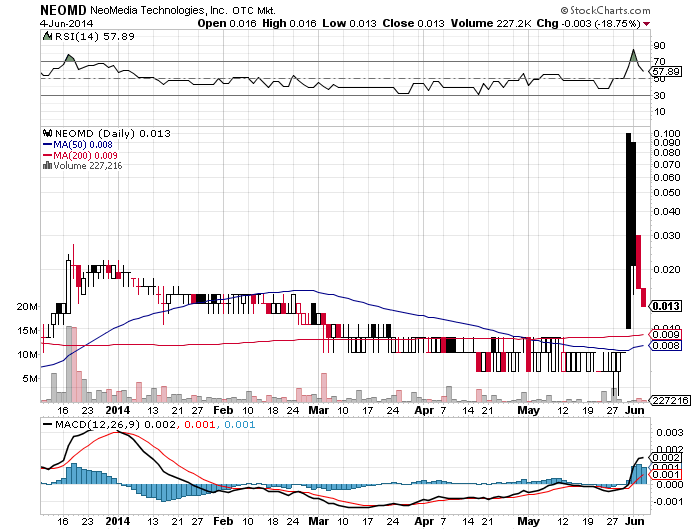700x530 pixels.
Task: Click the 'High 0.016' value
Action: [x=289, y=23]
